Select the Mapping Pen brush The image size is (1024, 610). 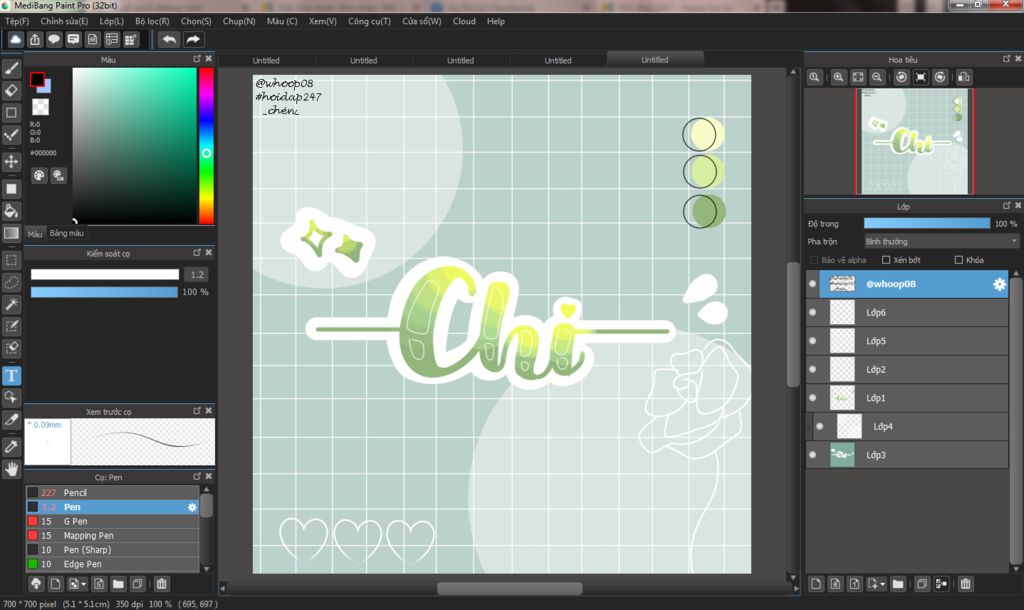112,536
